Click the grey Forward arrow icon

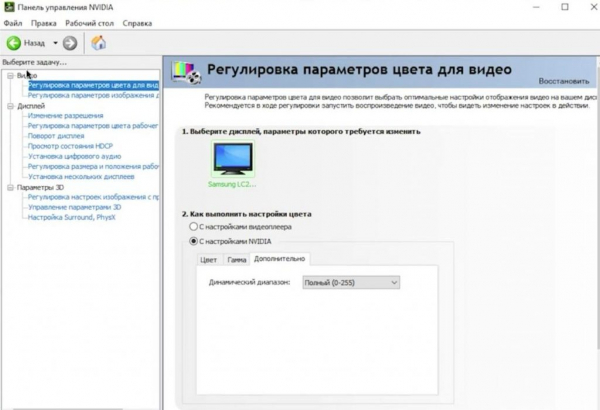click(70, 43)
